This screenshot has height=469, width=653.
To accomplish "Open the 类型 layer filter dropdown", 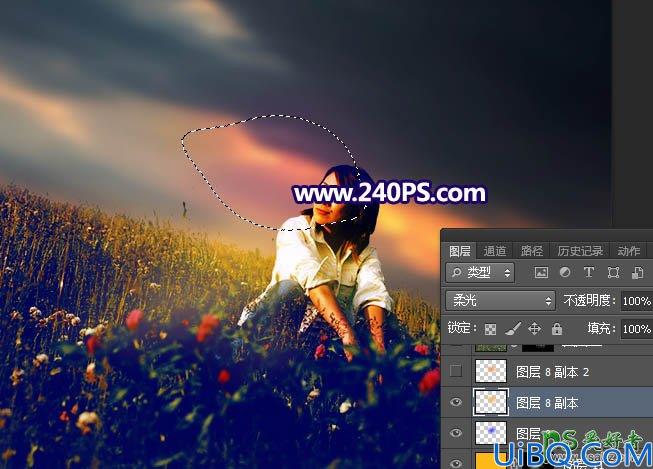I will (x=480, y=272).
